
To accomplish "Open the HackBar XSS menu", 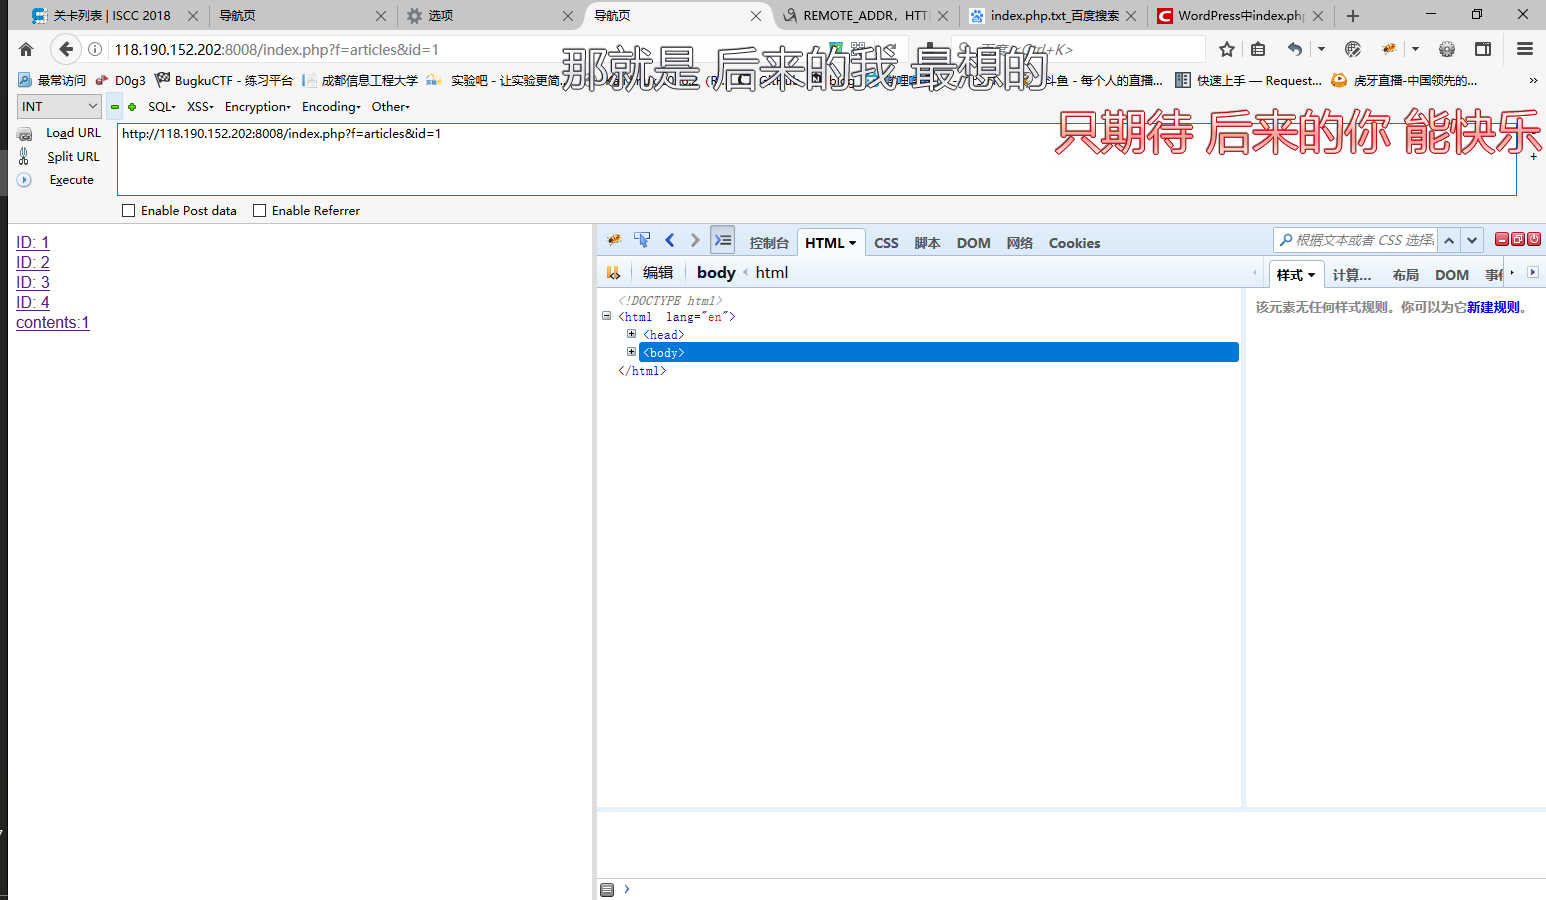I will pyautogui.click(x=200, y=106).
